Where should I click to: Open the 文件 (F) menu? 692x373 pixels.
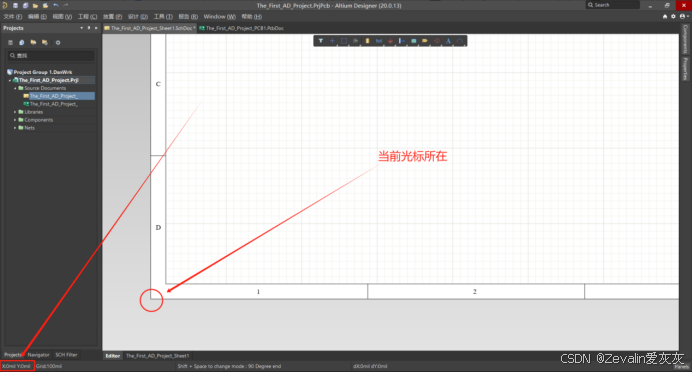tap(13, 16)
